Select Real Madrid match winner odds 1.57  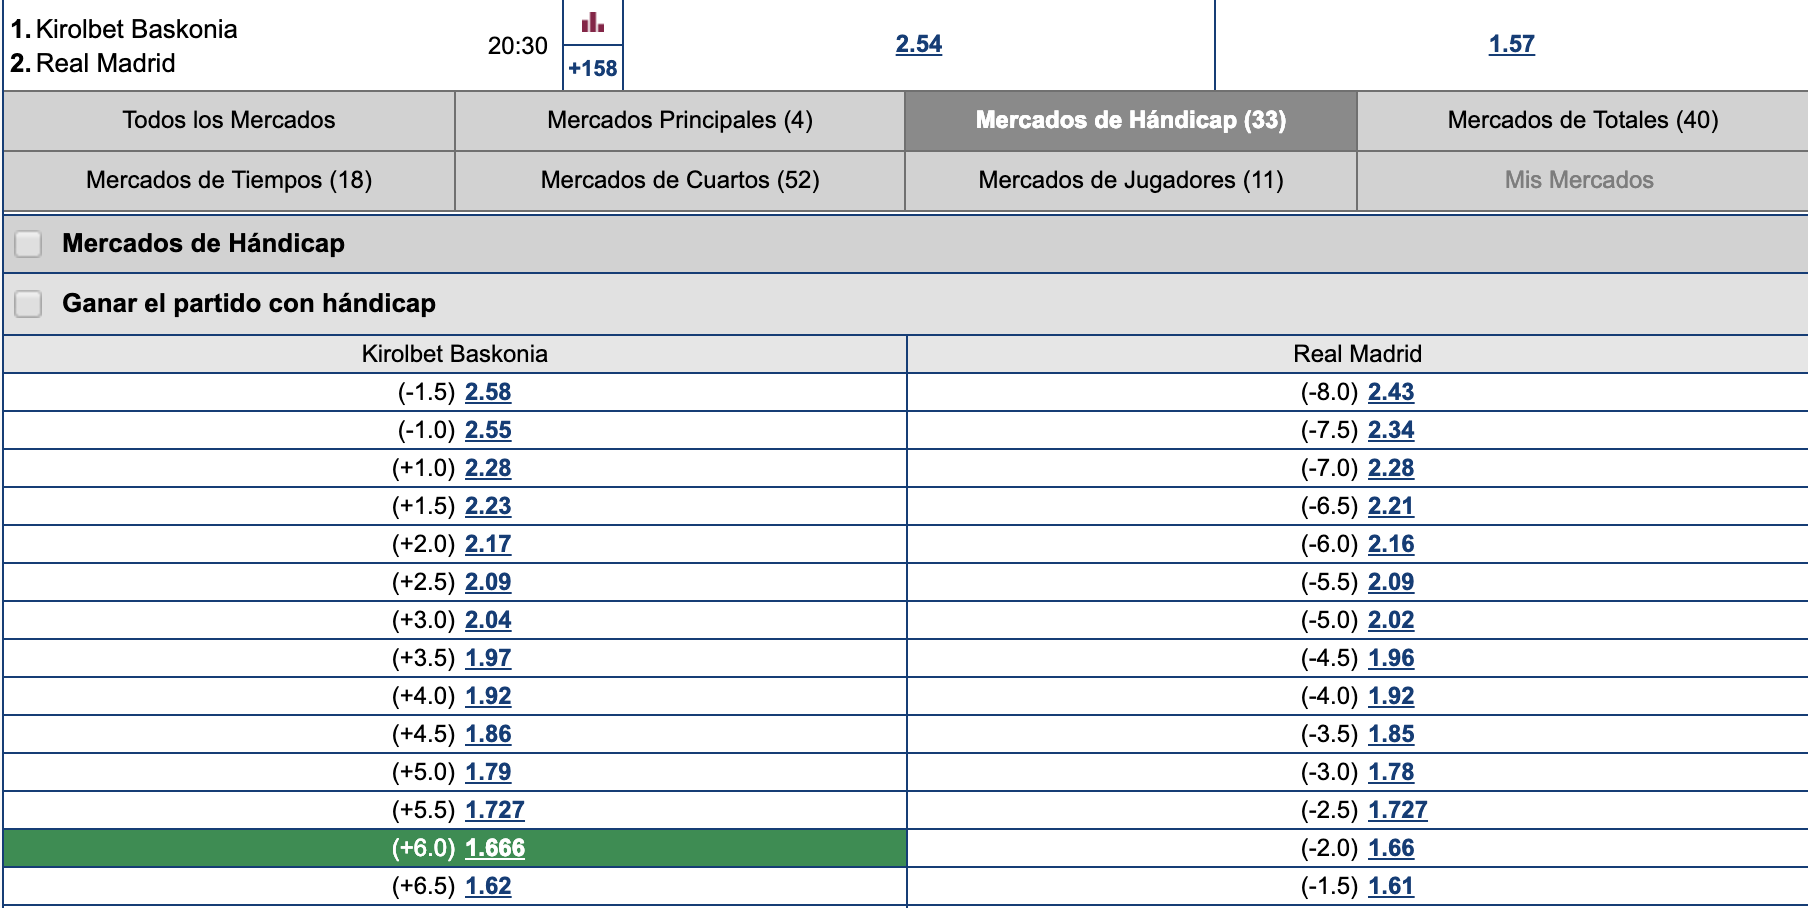(1511, 44)
